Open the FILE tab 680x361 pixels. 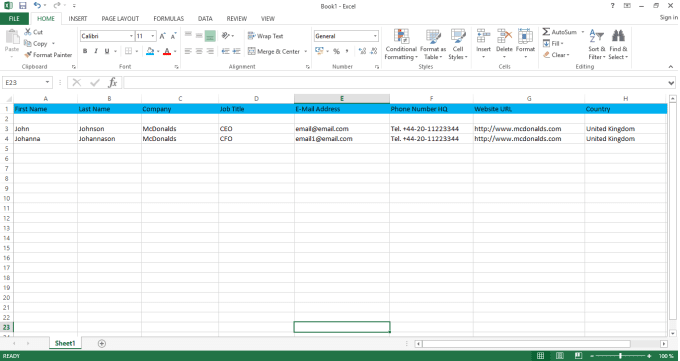tap(14, 19)
